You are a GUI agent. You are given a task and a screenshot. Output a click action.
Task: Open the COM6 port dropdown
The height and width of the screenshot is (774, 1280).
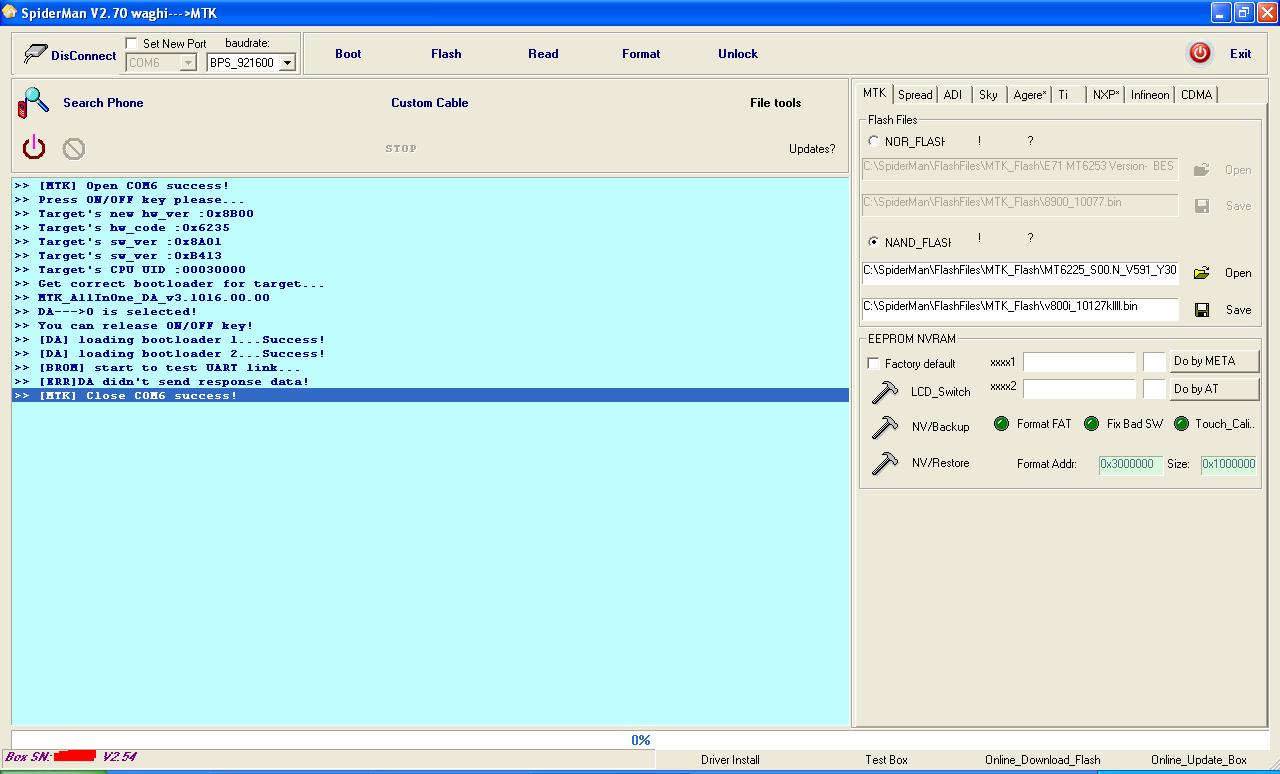coord(188,63)
